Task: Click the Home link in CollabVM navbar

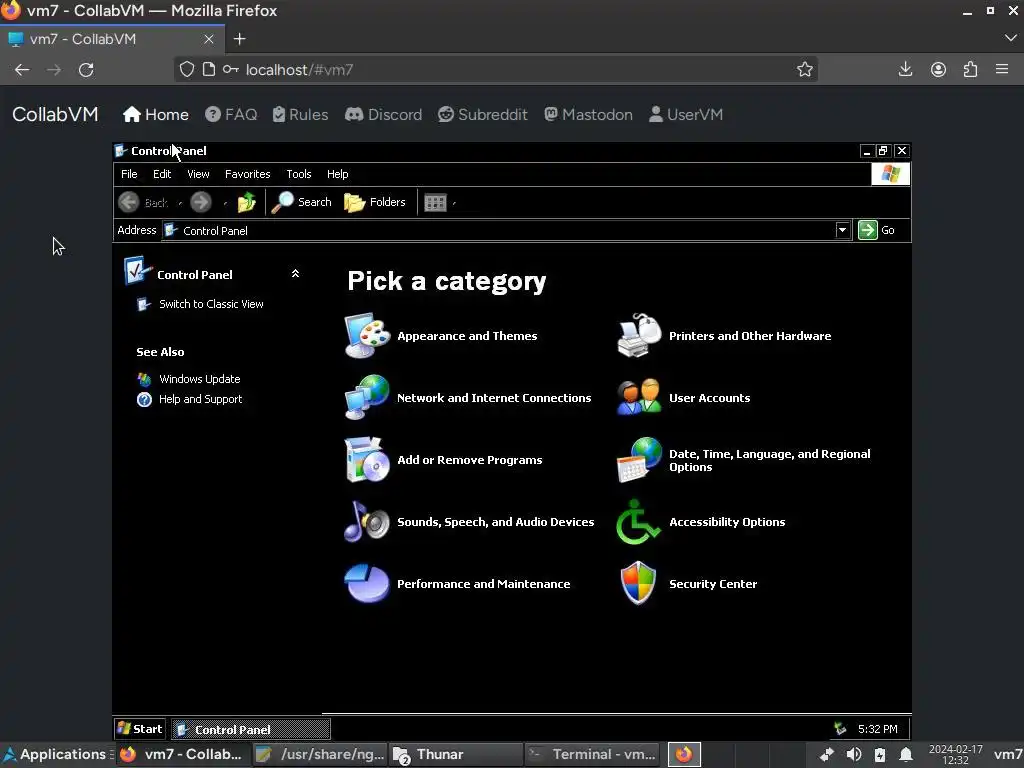Action: pos(155,114)
